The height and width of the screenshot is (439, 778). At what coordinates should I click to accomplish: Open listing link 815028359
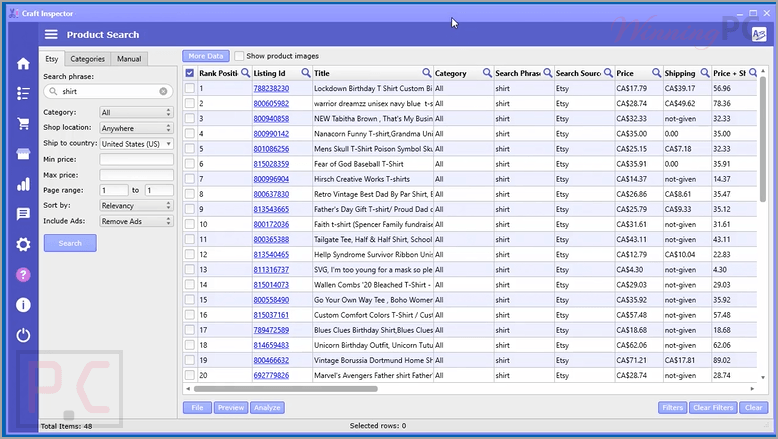[x=271, y=164]
